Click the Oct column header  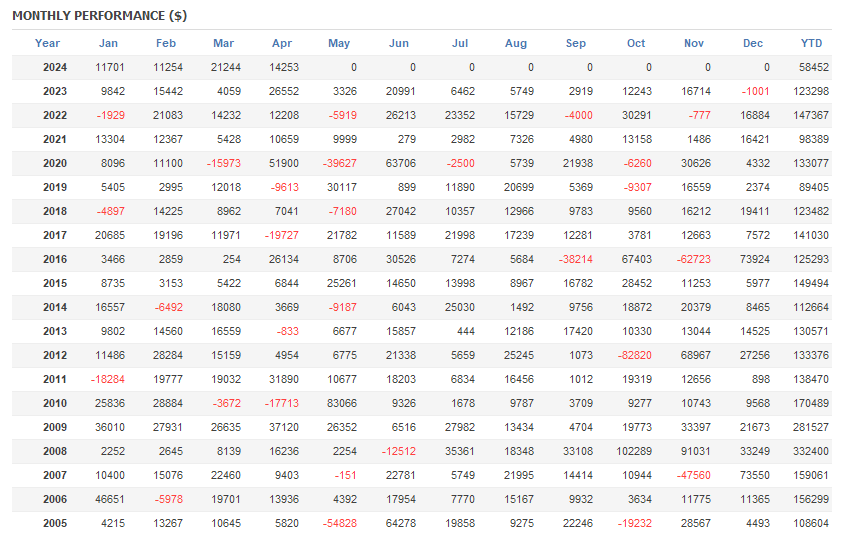636,43
